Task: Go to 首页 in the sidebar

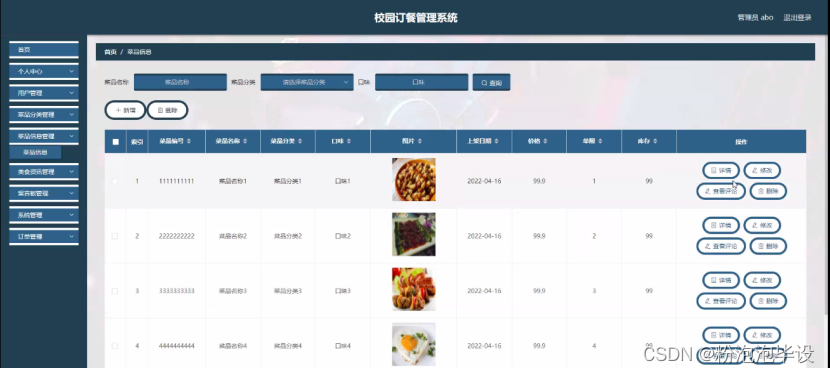Action: point(44,50)
